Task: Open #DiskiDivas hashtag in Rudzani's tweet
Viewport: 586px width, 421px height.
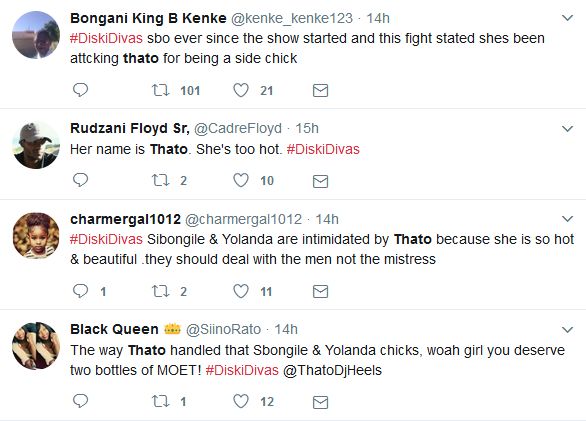Action: (x=323, y=149)
